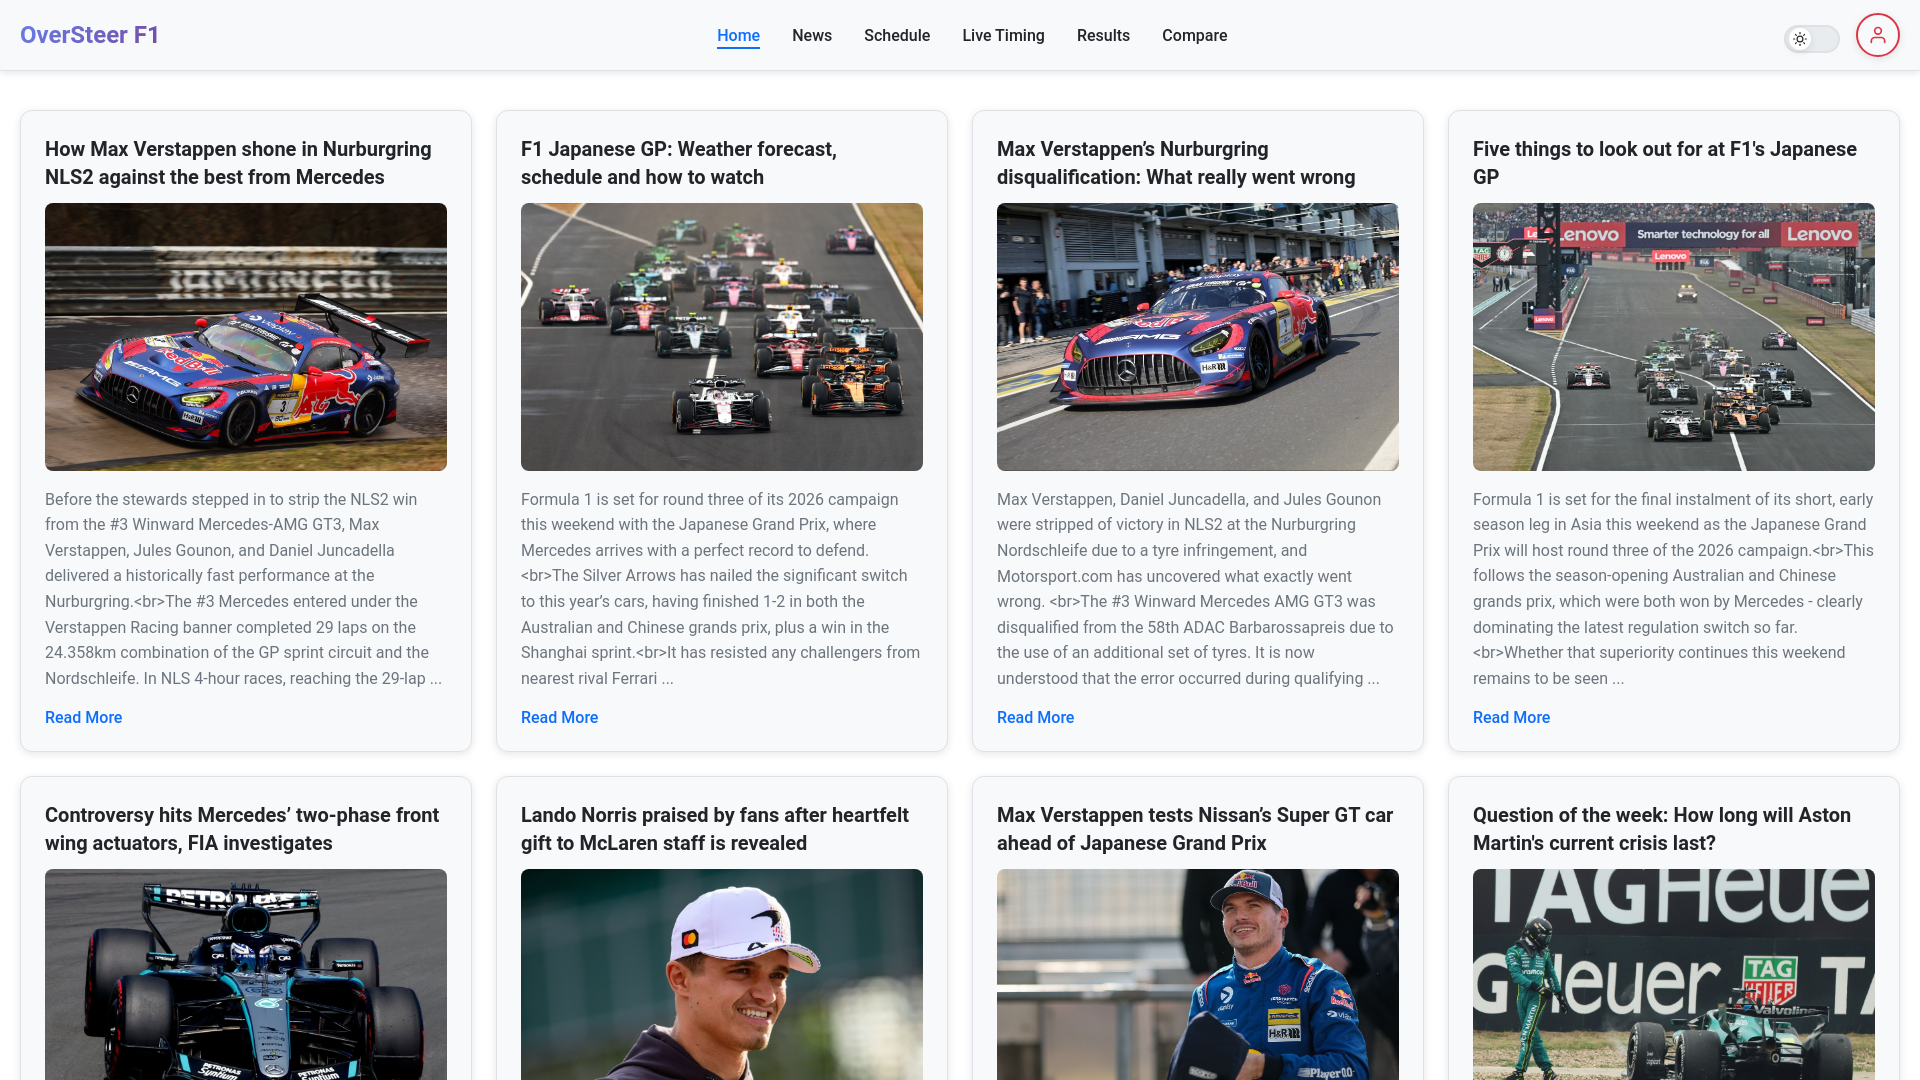The image size is (1920, 1080).
Task: Open the Mercedes F1 front wing photo
Action: coord(246,974)
